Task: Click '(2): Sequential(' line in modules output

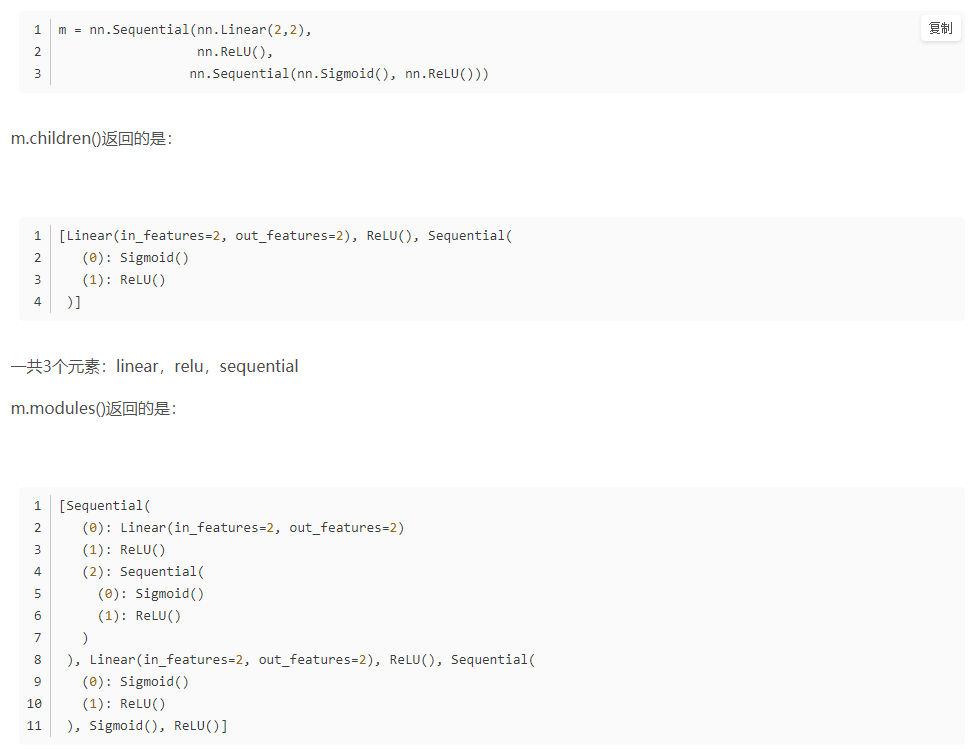Action: [x=143, y=571]
